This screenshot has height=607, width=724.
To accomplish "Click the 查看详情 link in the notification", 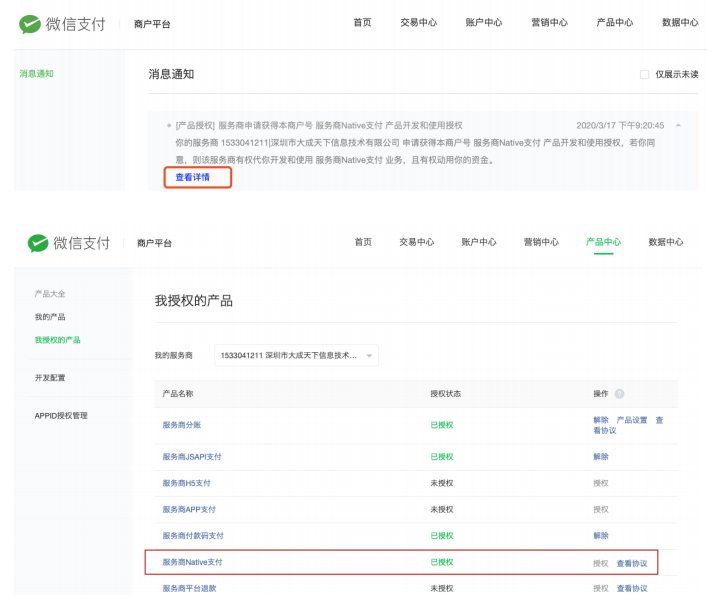I will [193, 177].
